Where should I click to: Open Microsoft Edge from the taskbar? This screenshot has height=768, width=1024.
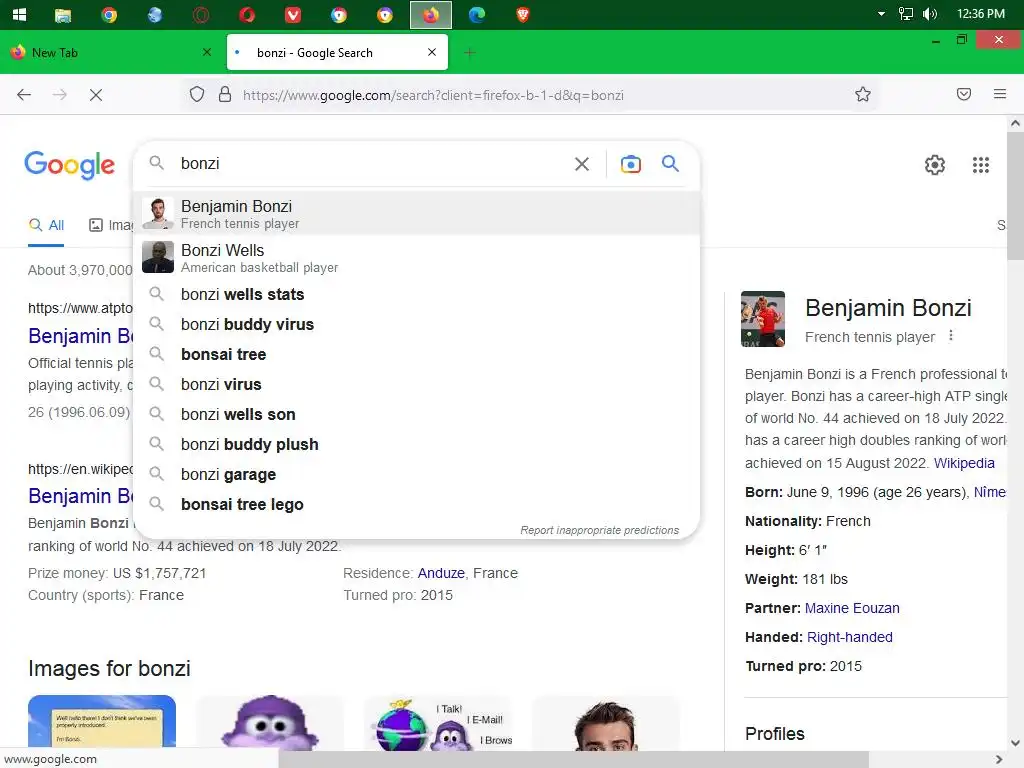477,15
